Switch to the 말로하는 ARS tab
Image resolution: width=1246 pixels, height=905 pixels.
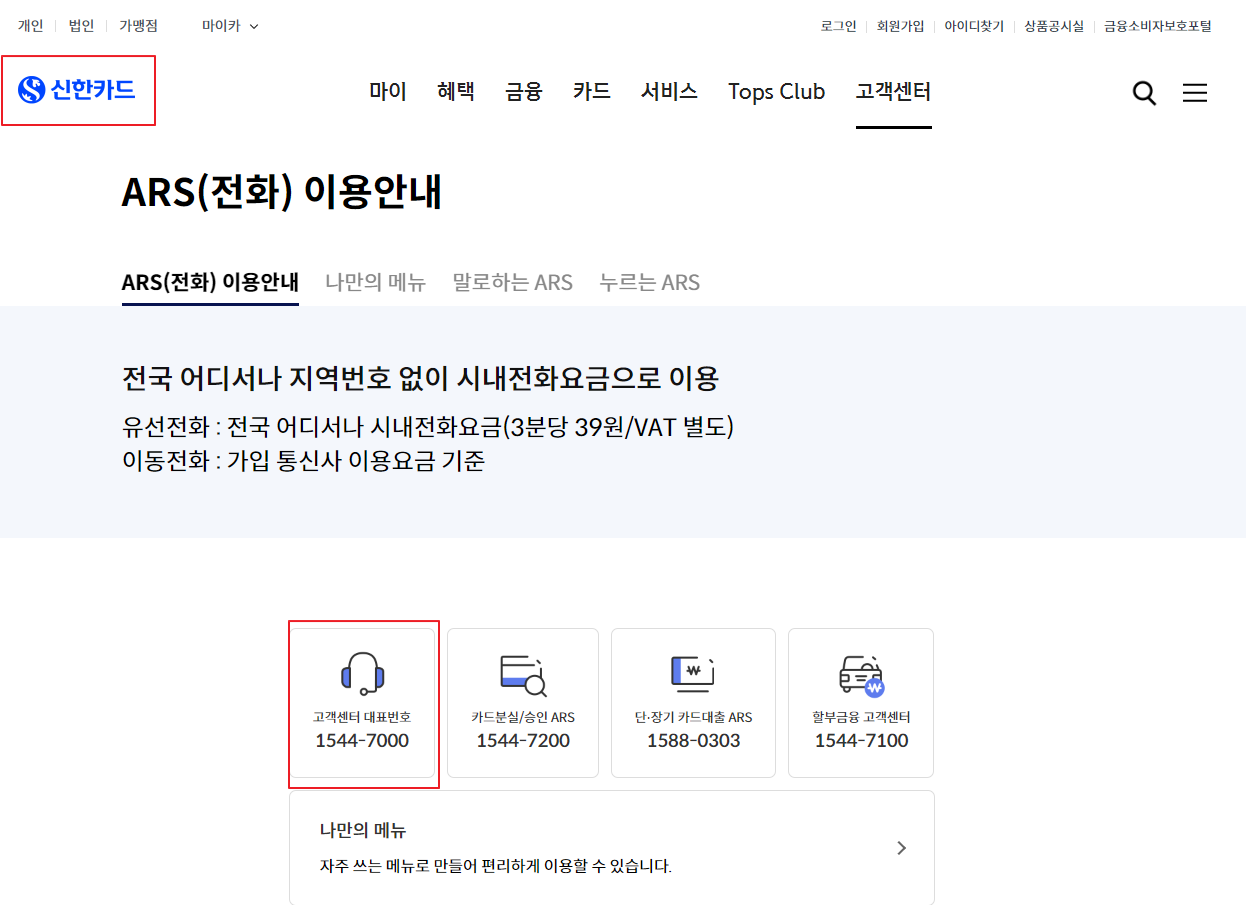tap(513, 282)
